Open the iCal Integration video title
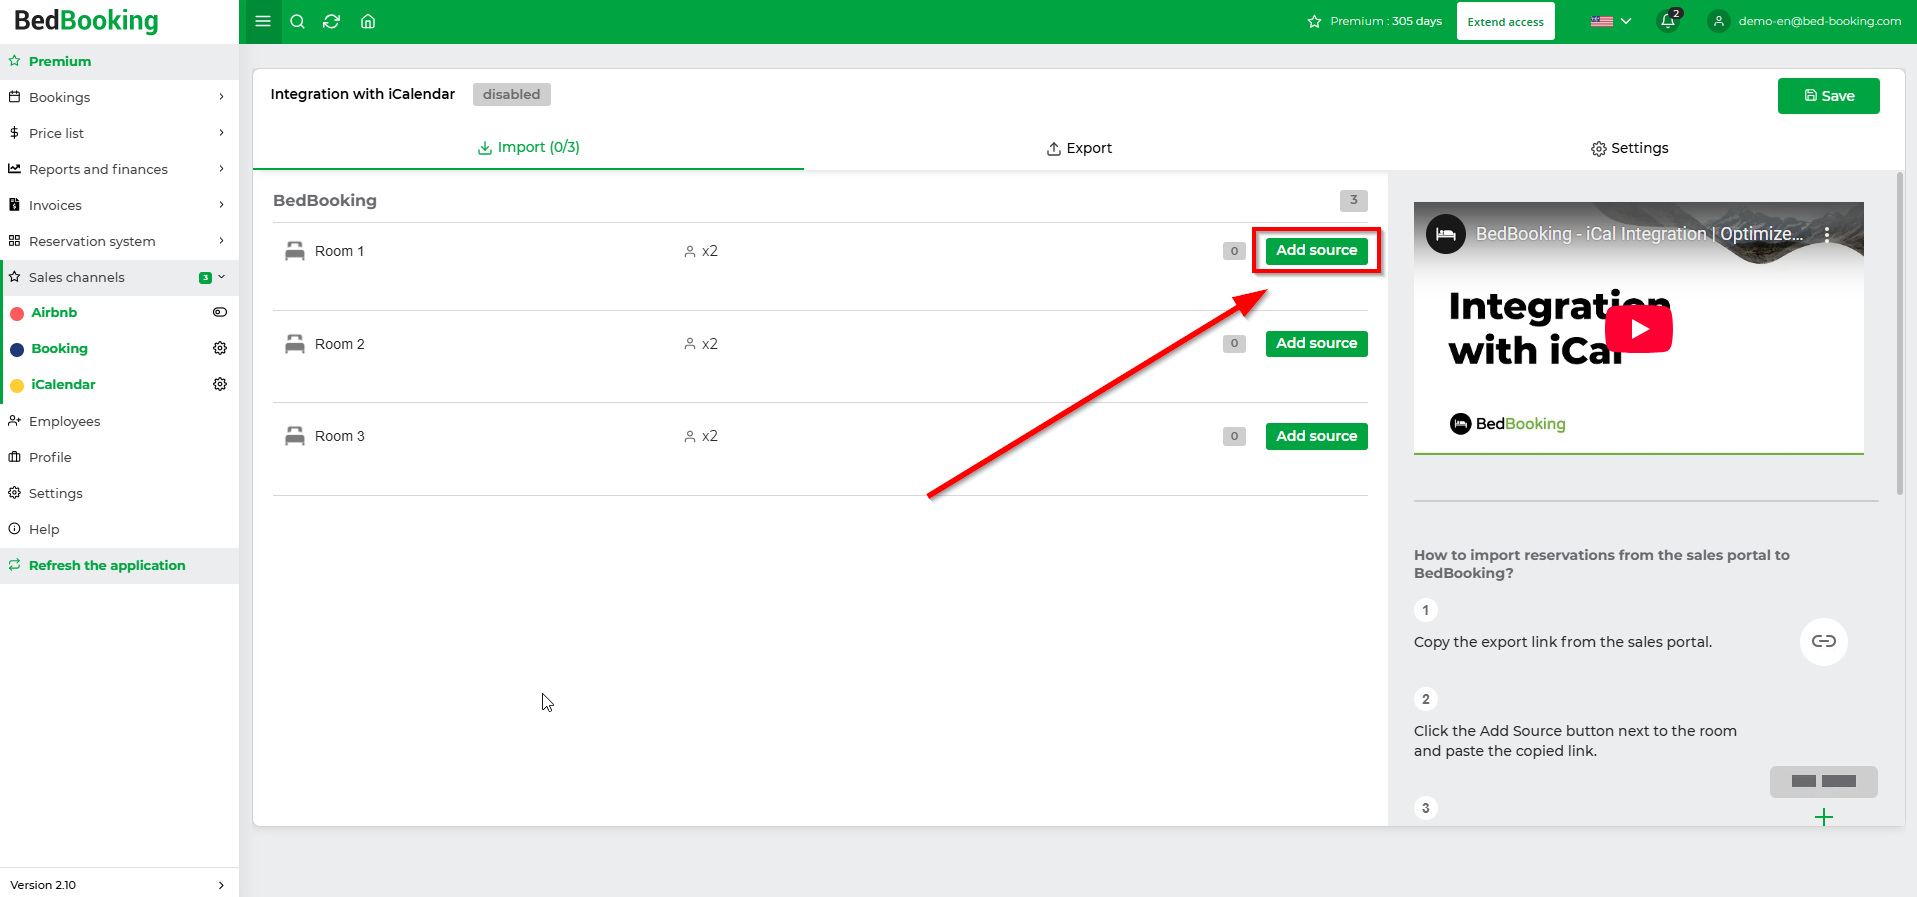1917x897 pixels. tap(1639, 234)
